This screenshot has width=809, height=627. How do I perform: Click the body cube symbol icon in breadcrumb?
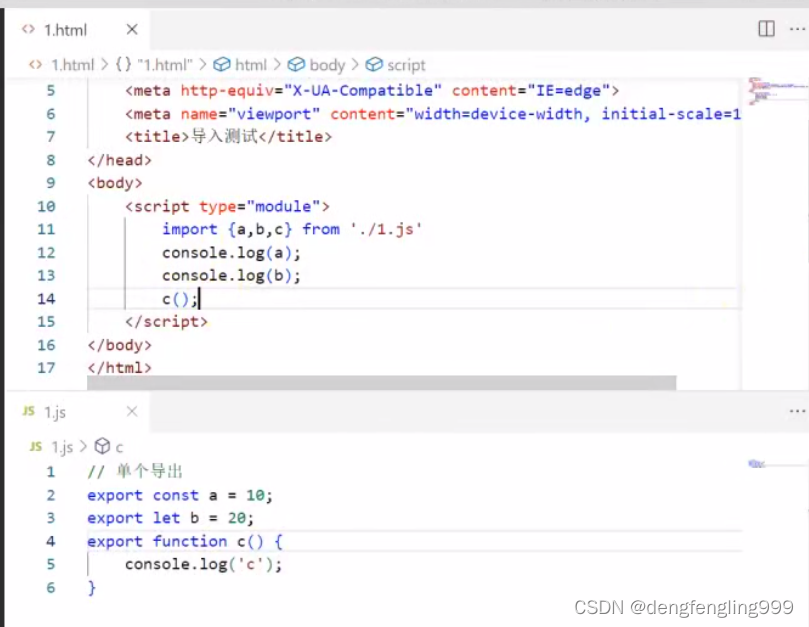point(296,65)
